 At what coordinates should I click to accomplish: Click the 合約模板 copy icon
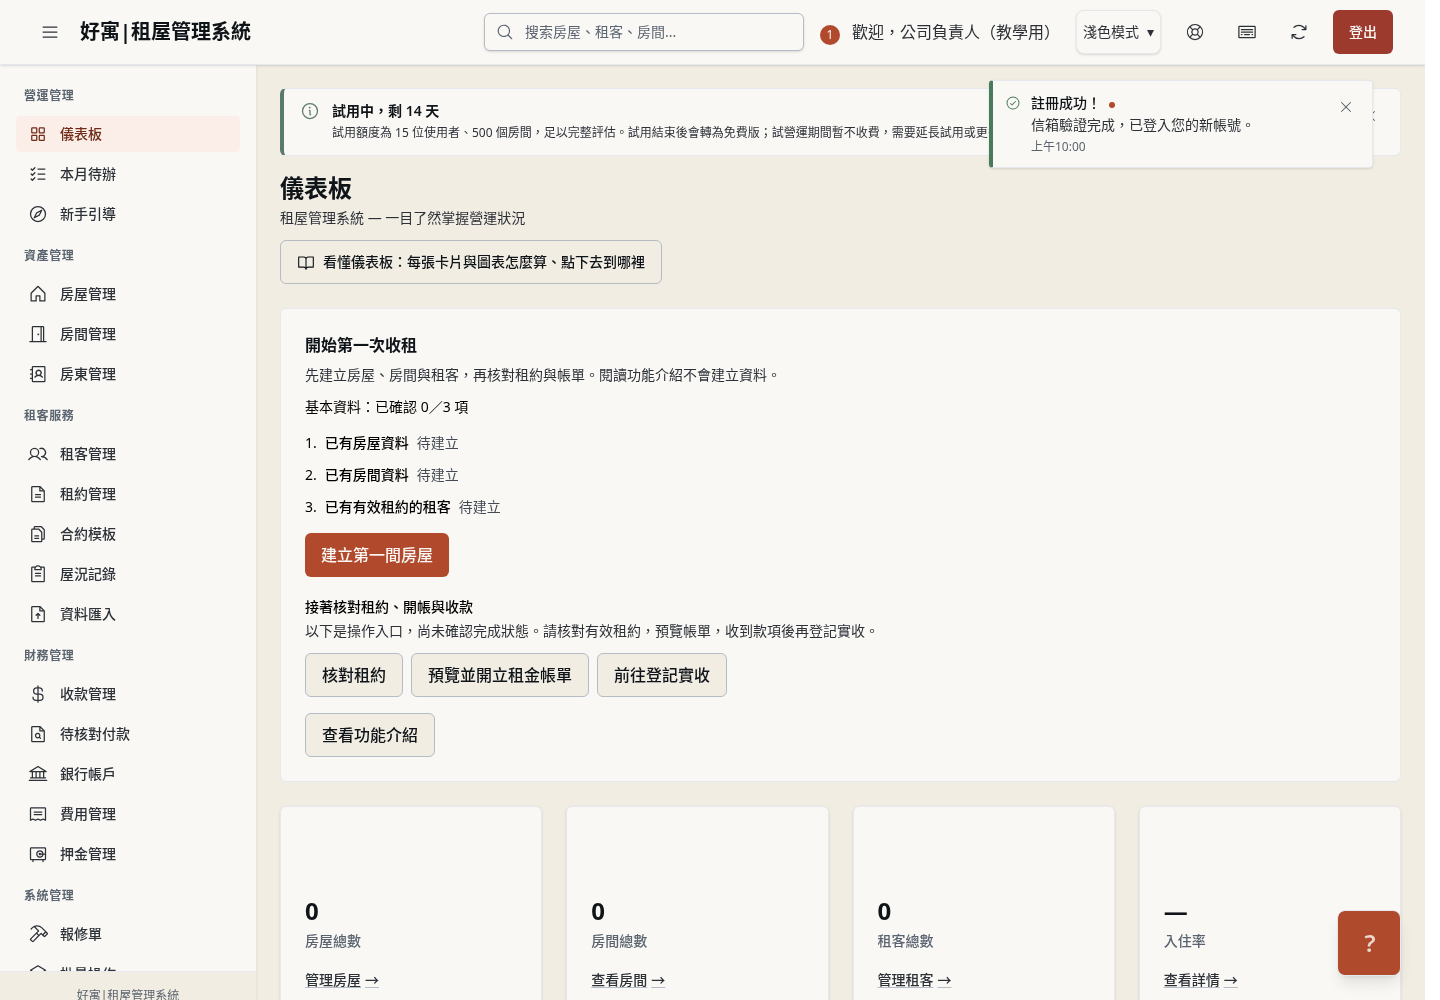(38, 534)
